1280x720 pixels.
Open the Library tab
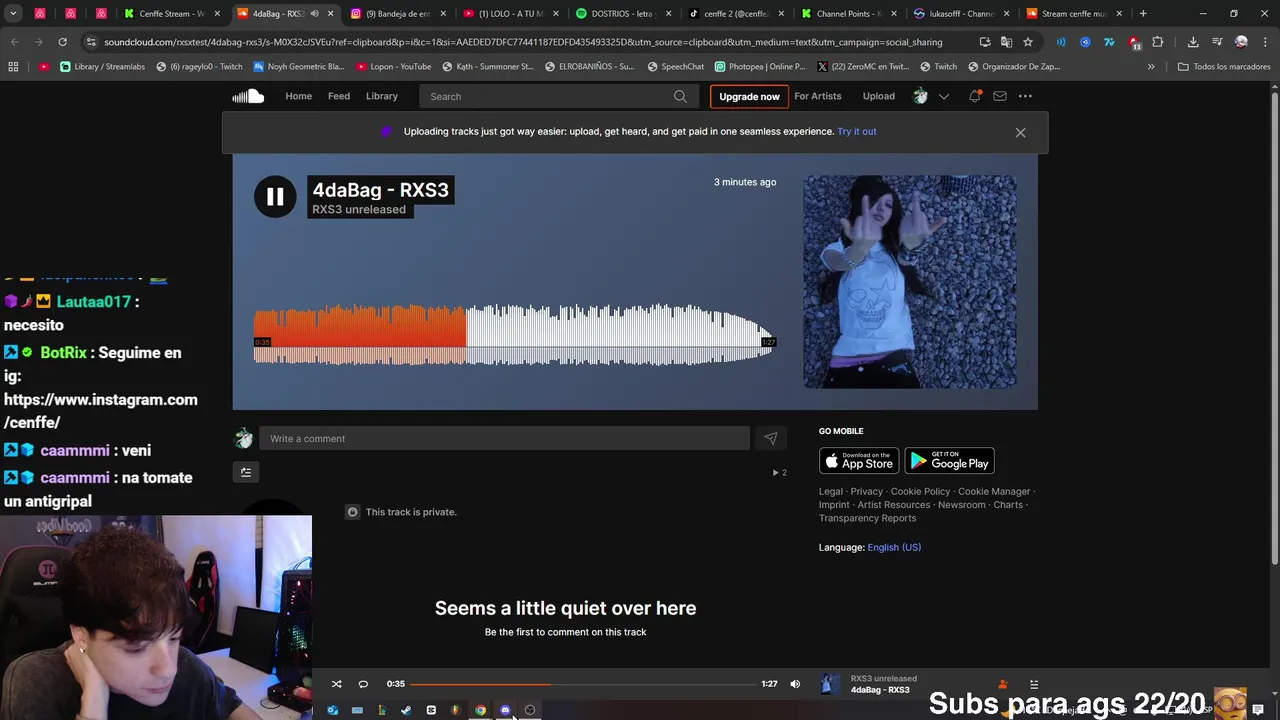tap(381, 96)
